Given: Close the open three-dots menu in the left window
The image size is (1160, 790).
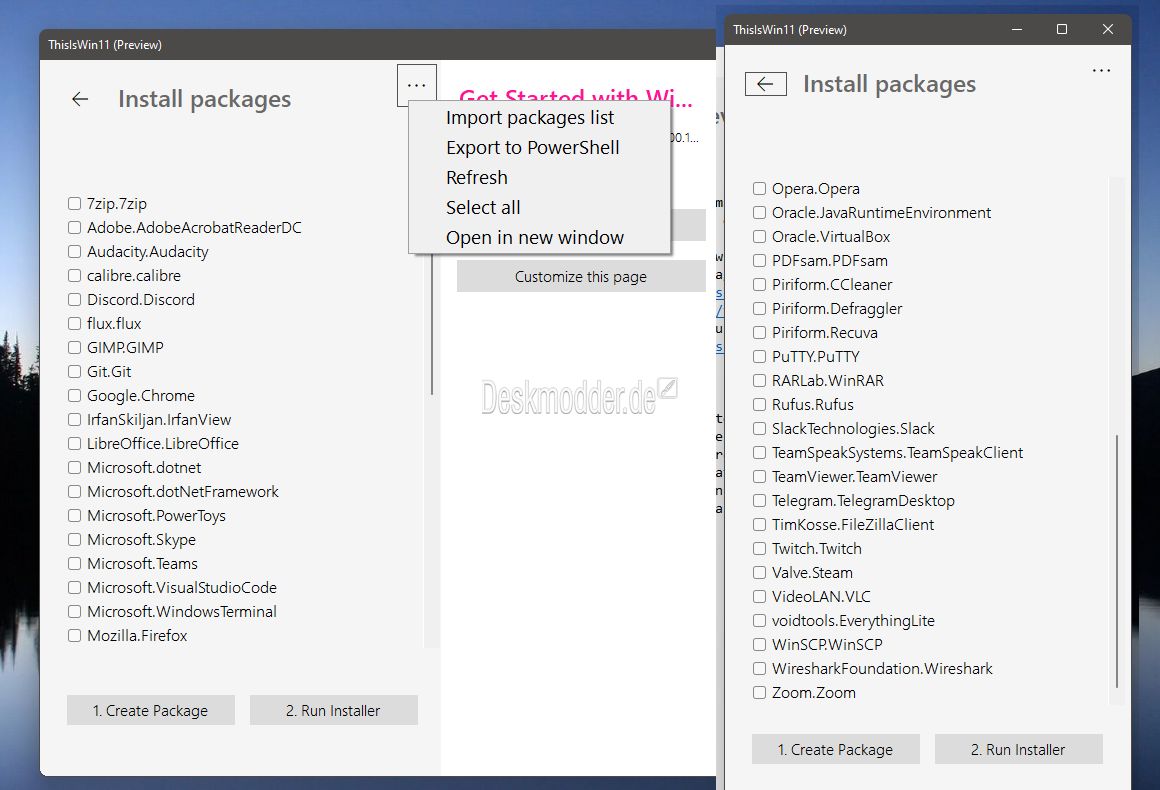Looking at the screenshot, I should click(417, 85).
